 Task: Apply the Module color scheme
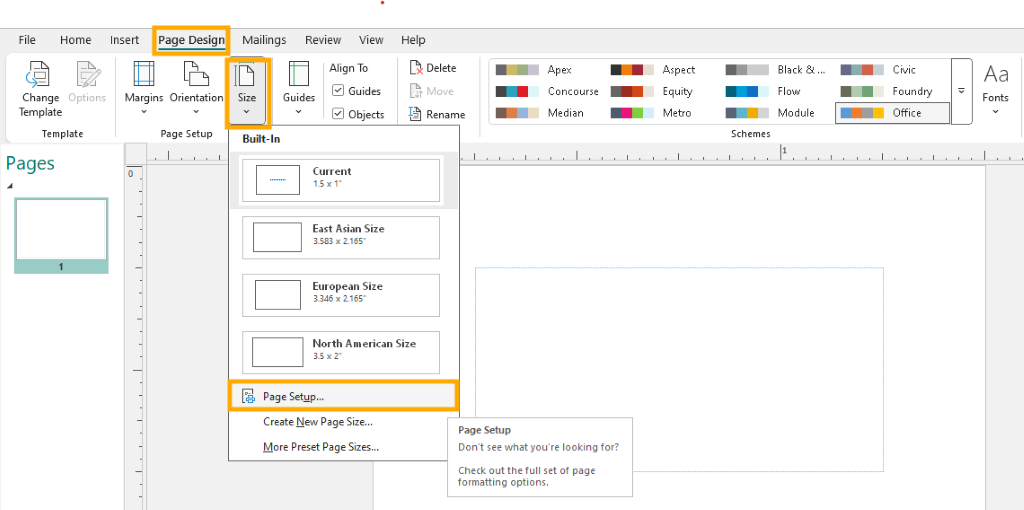777,113
